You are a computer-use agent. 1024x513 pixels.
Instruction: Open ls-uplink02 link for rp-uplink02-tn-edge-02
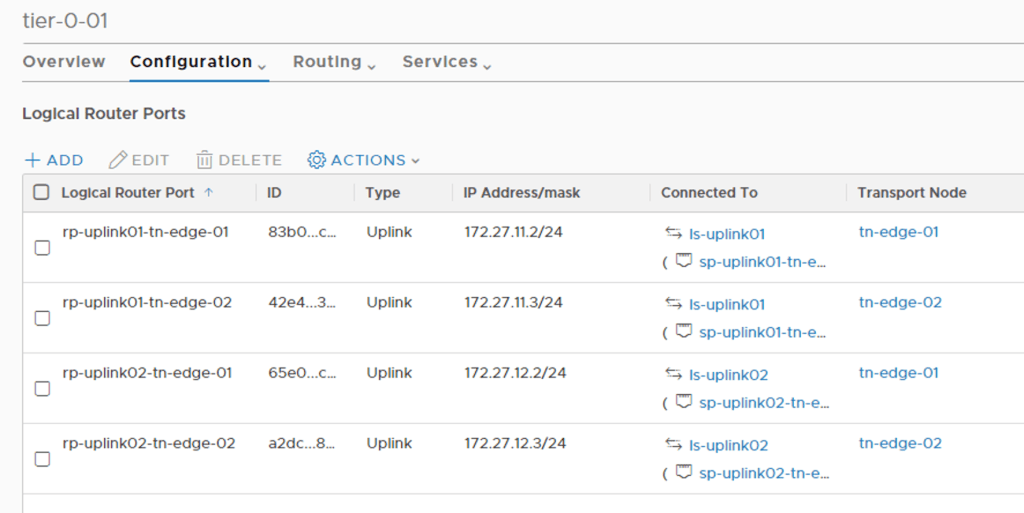tap(728, 445)
